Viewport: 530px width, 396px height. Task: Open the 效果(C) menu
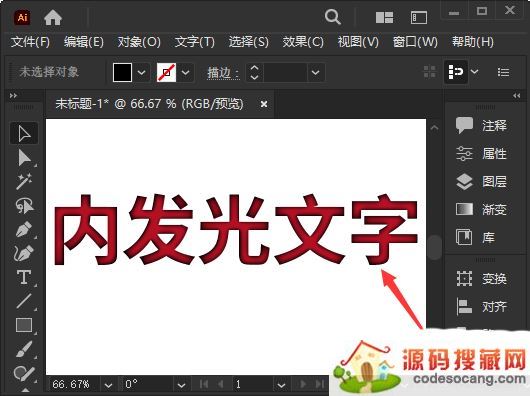303,42
